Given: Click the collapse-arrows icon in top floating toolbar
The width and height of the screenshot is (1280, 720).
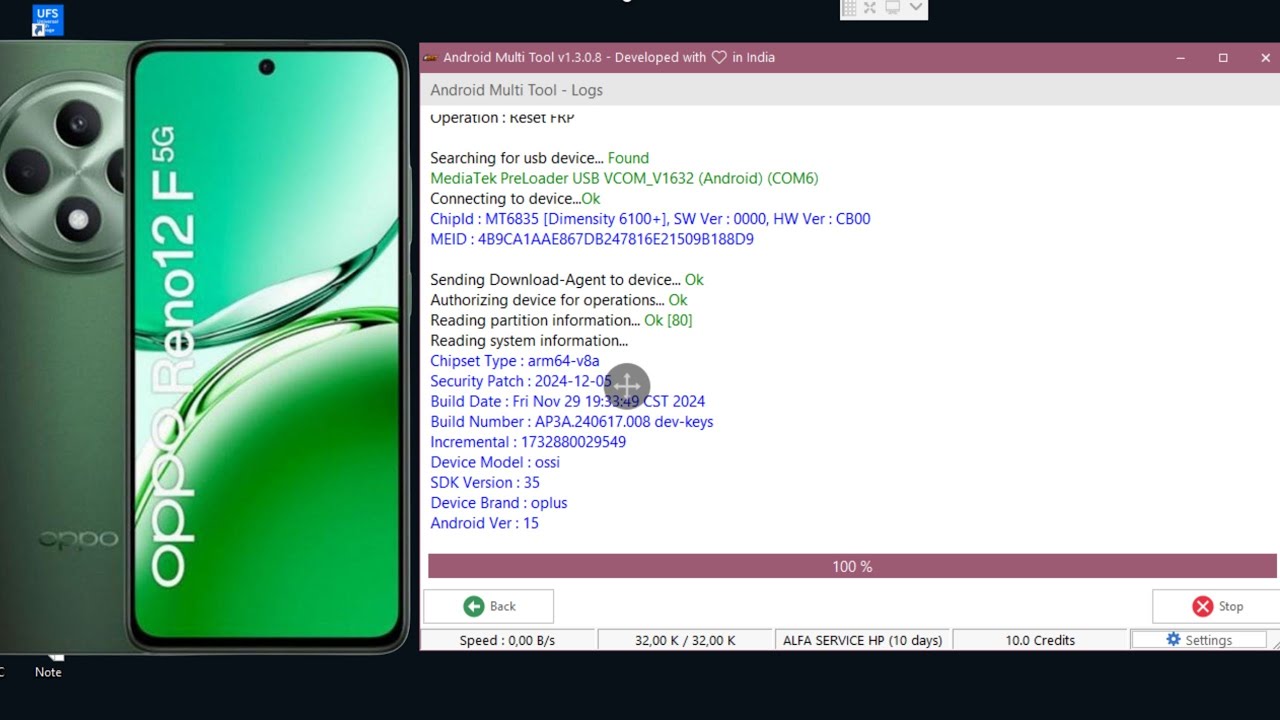Looking at the screenshot, I should 870,8.
